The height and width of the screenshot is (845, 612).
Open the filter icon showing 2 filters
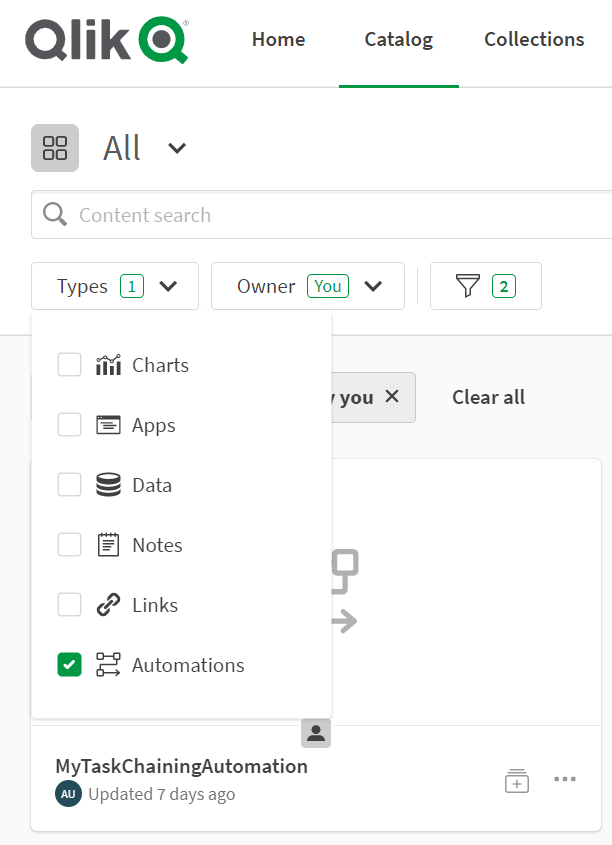coord(485,286)
